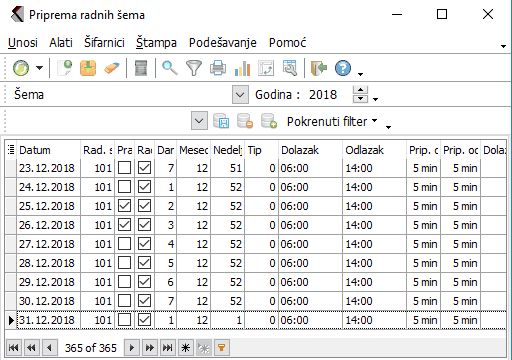Go to first record in navigator

coord(14,348)
